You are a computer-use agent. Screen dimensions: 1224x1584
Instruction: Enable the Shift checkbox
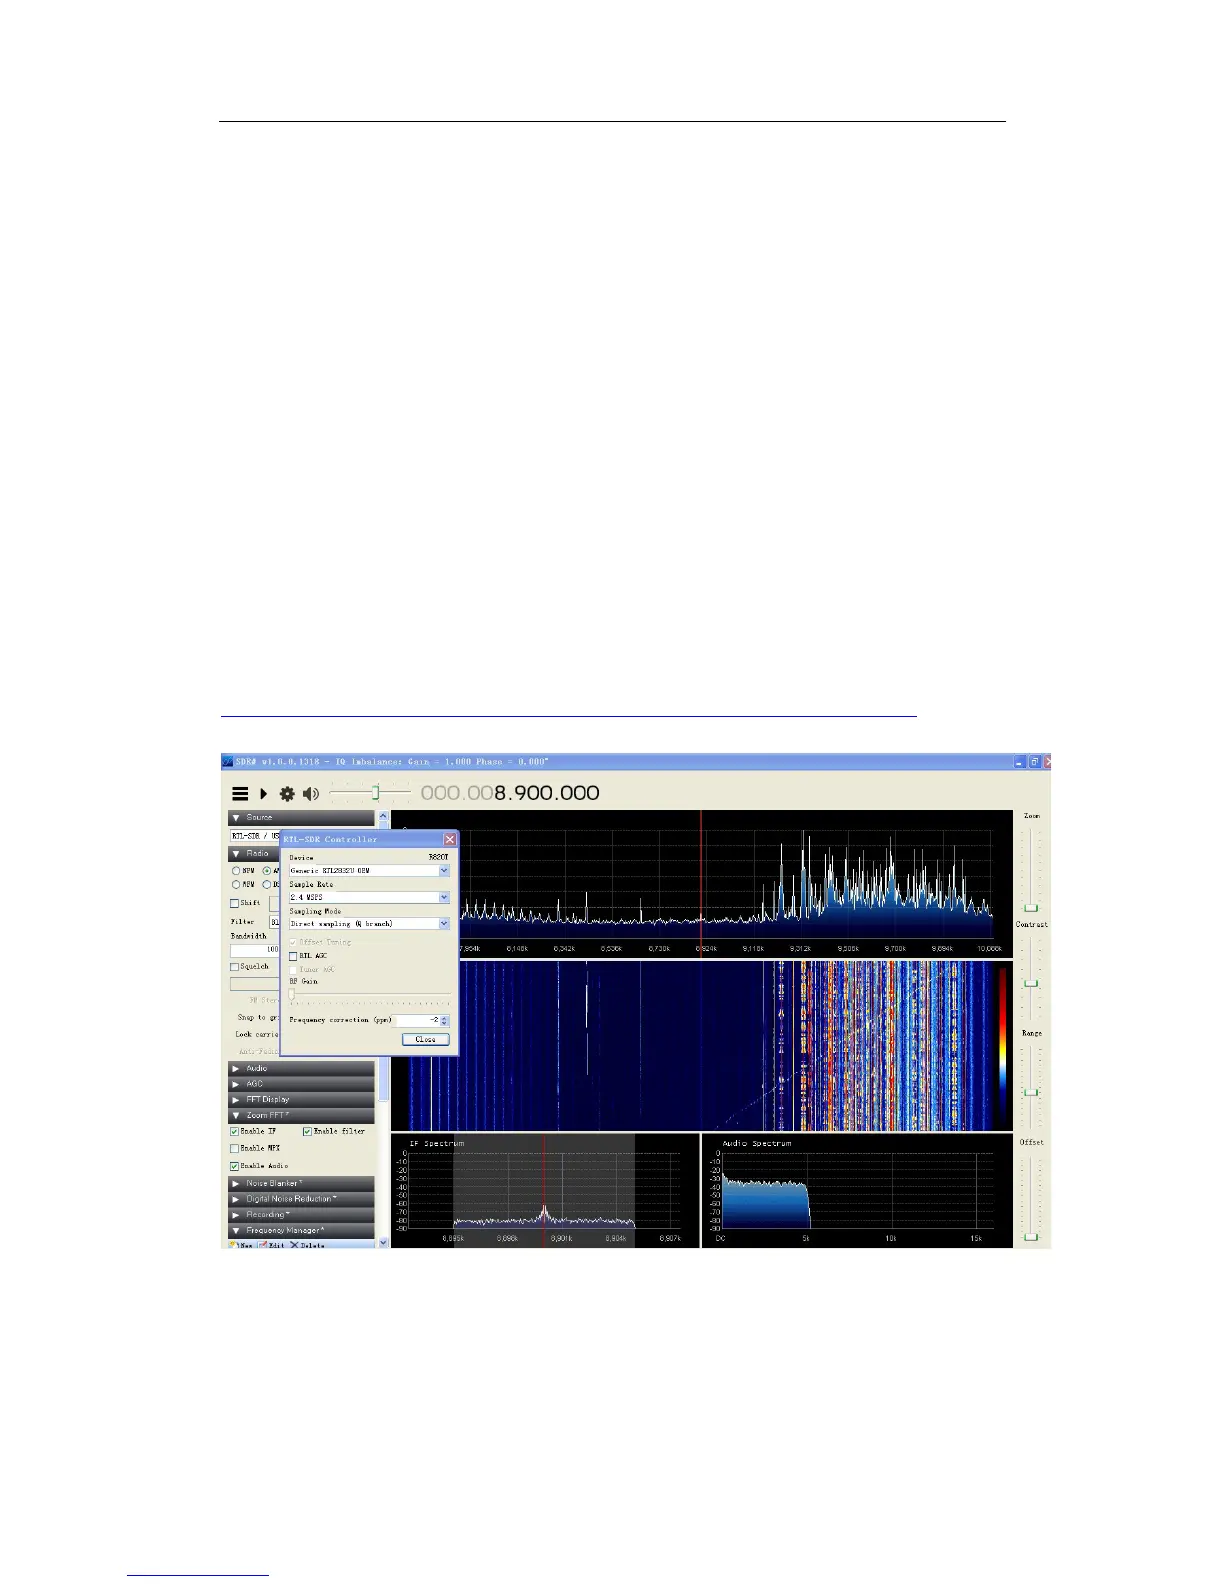pos(235,903)
